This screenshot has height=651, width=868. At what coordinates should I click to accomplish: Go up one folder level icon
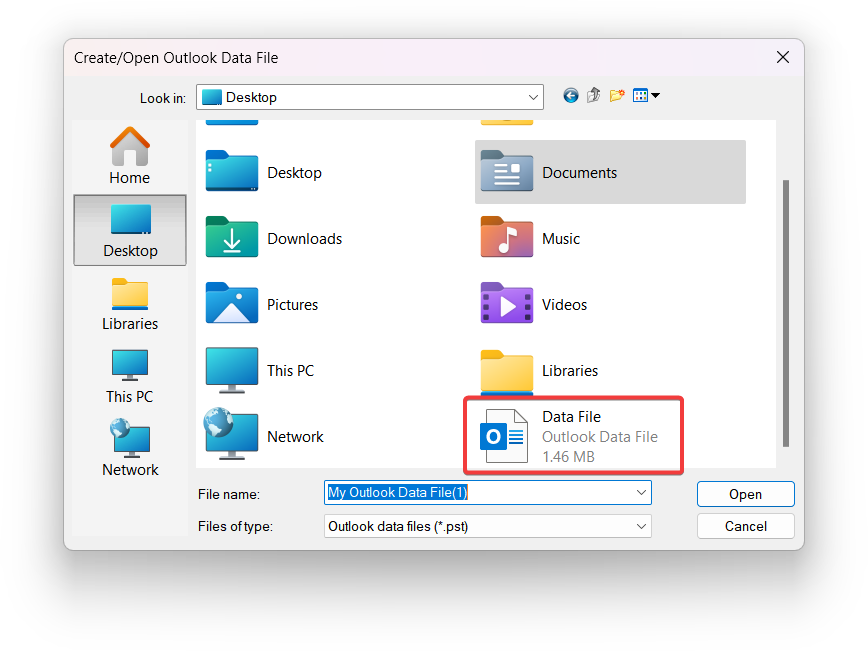[x=593, y=96]
